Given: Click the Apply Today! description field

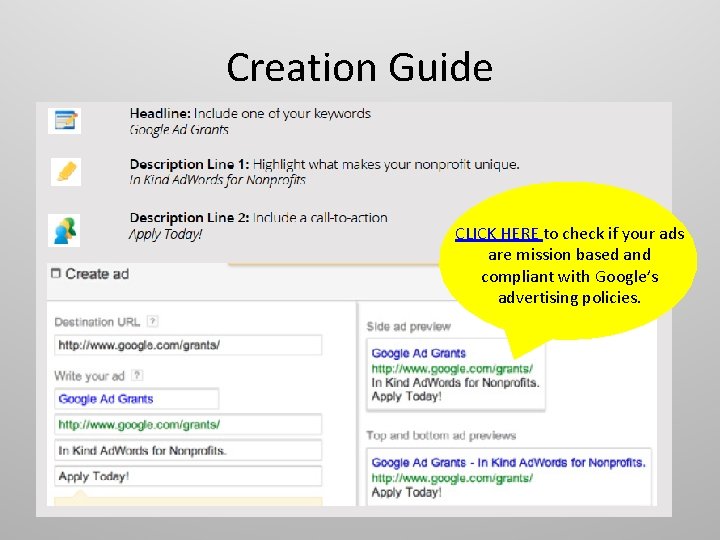Looking at the screenshot, I should (x=188, y=476).
